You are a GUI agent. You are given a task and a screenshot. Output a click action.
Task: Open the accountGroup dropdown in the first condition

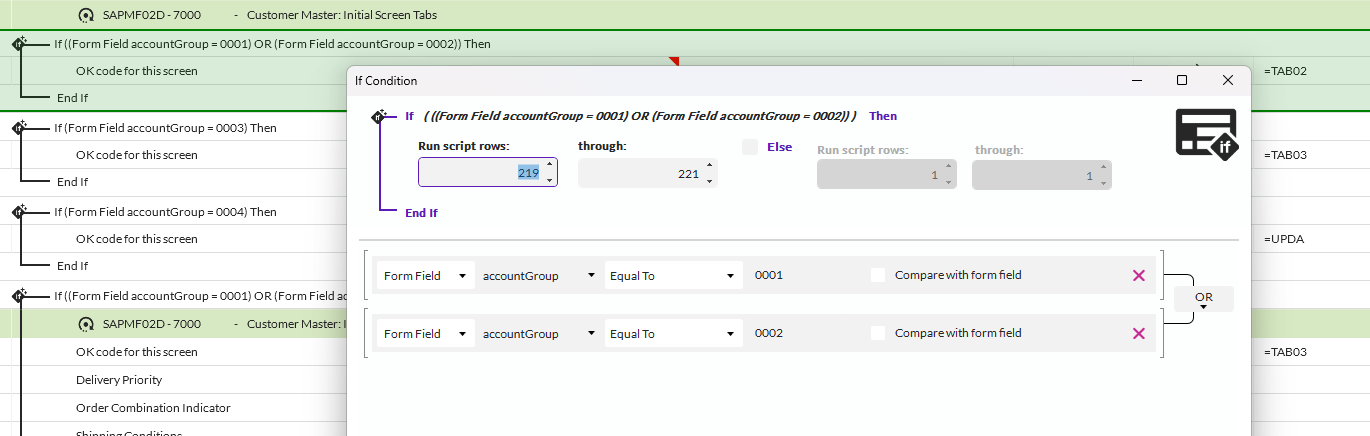click(x=538, y=275)
